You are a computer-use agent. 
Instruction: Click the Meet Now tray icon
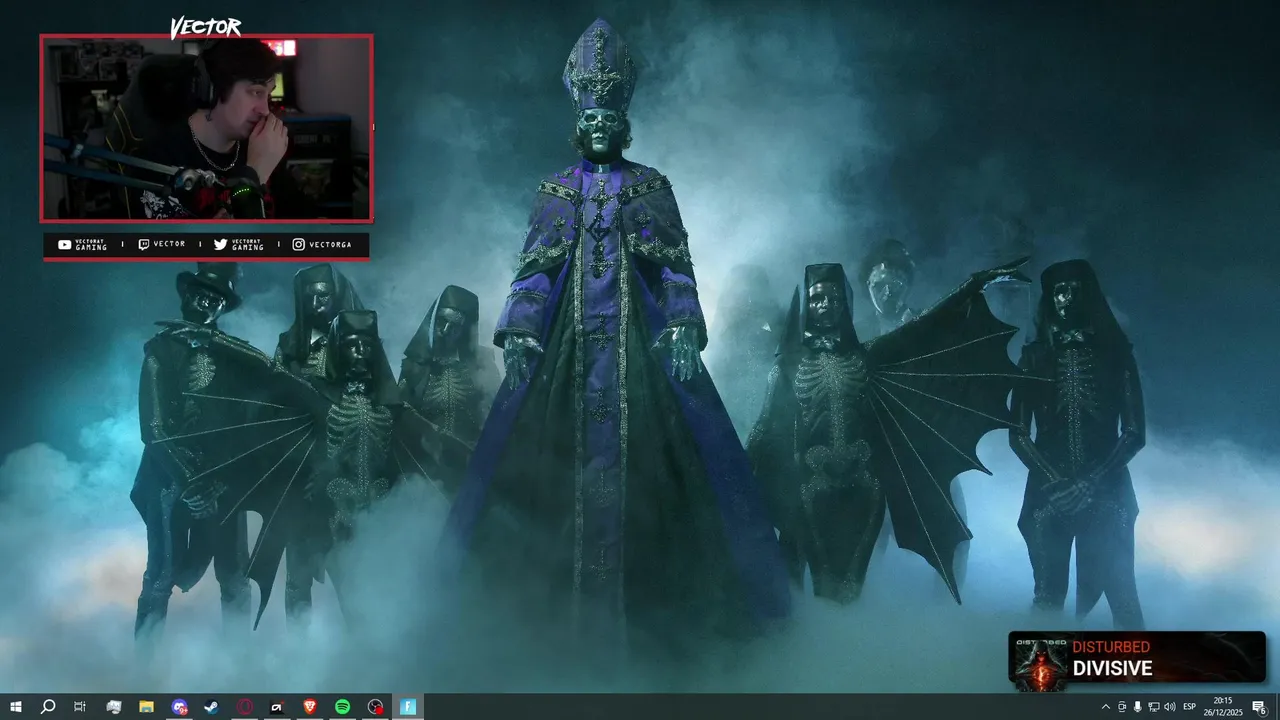pyautogui.click(x=1121, y=707)
